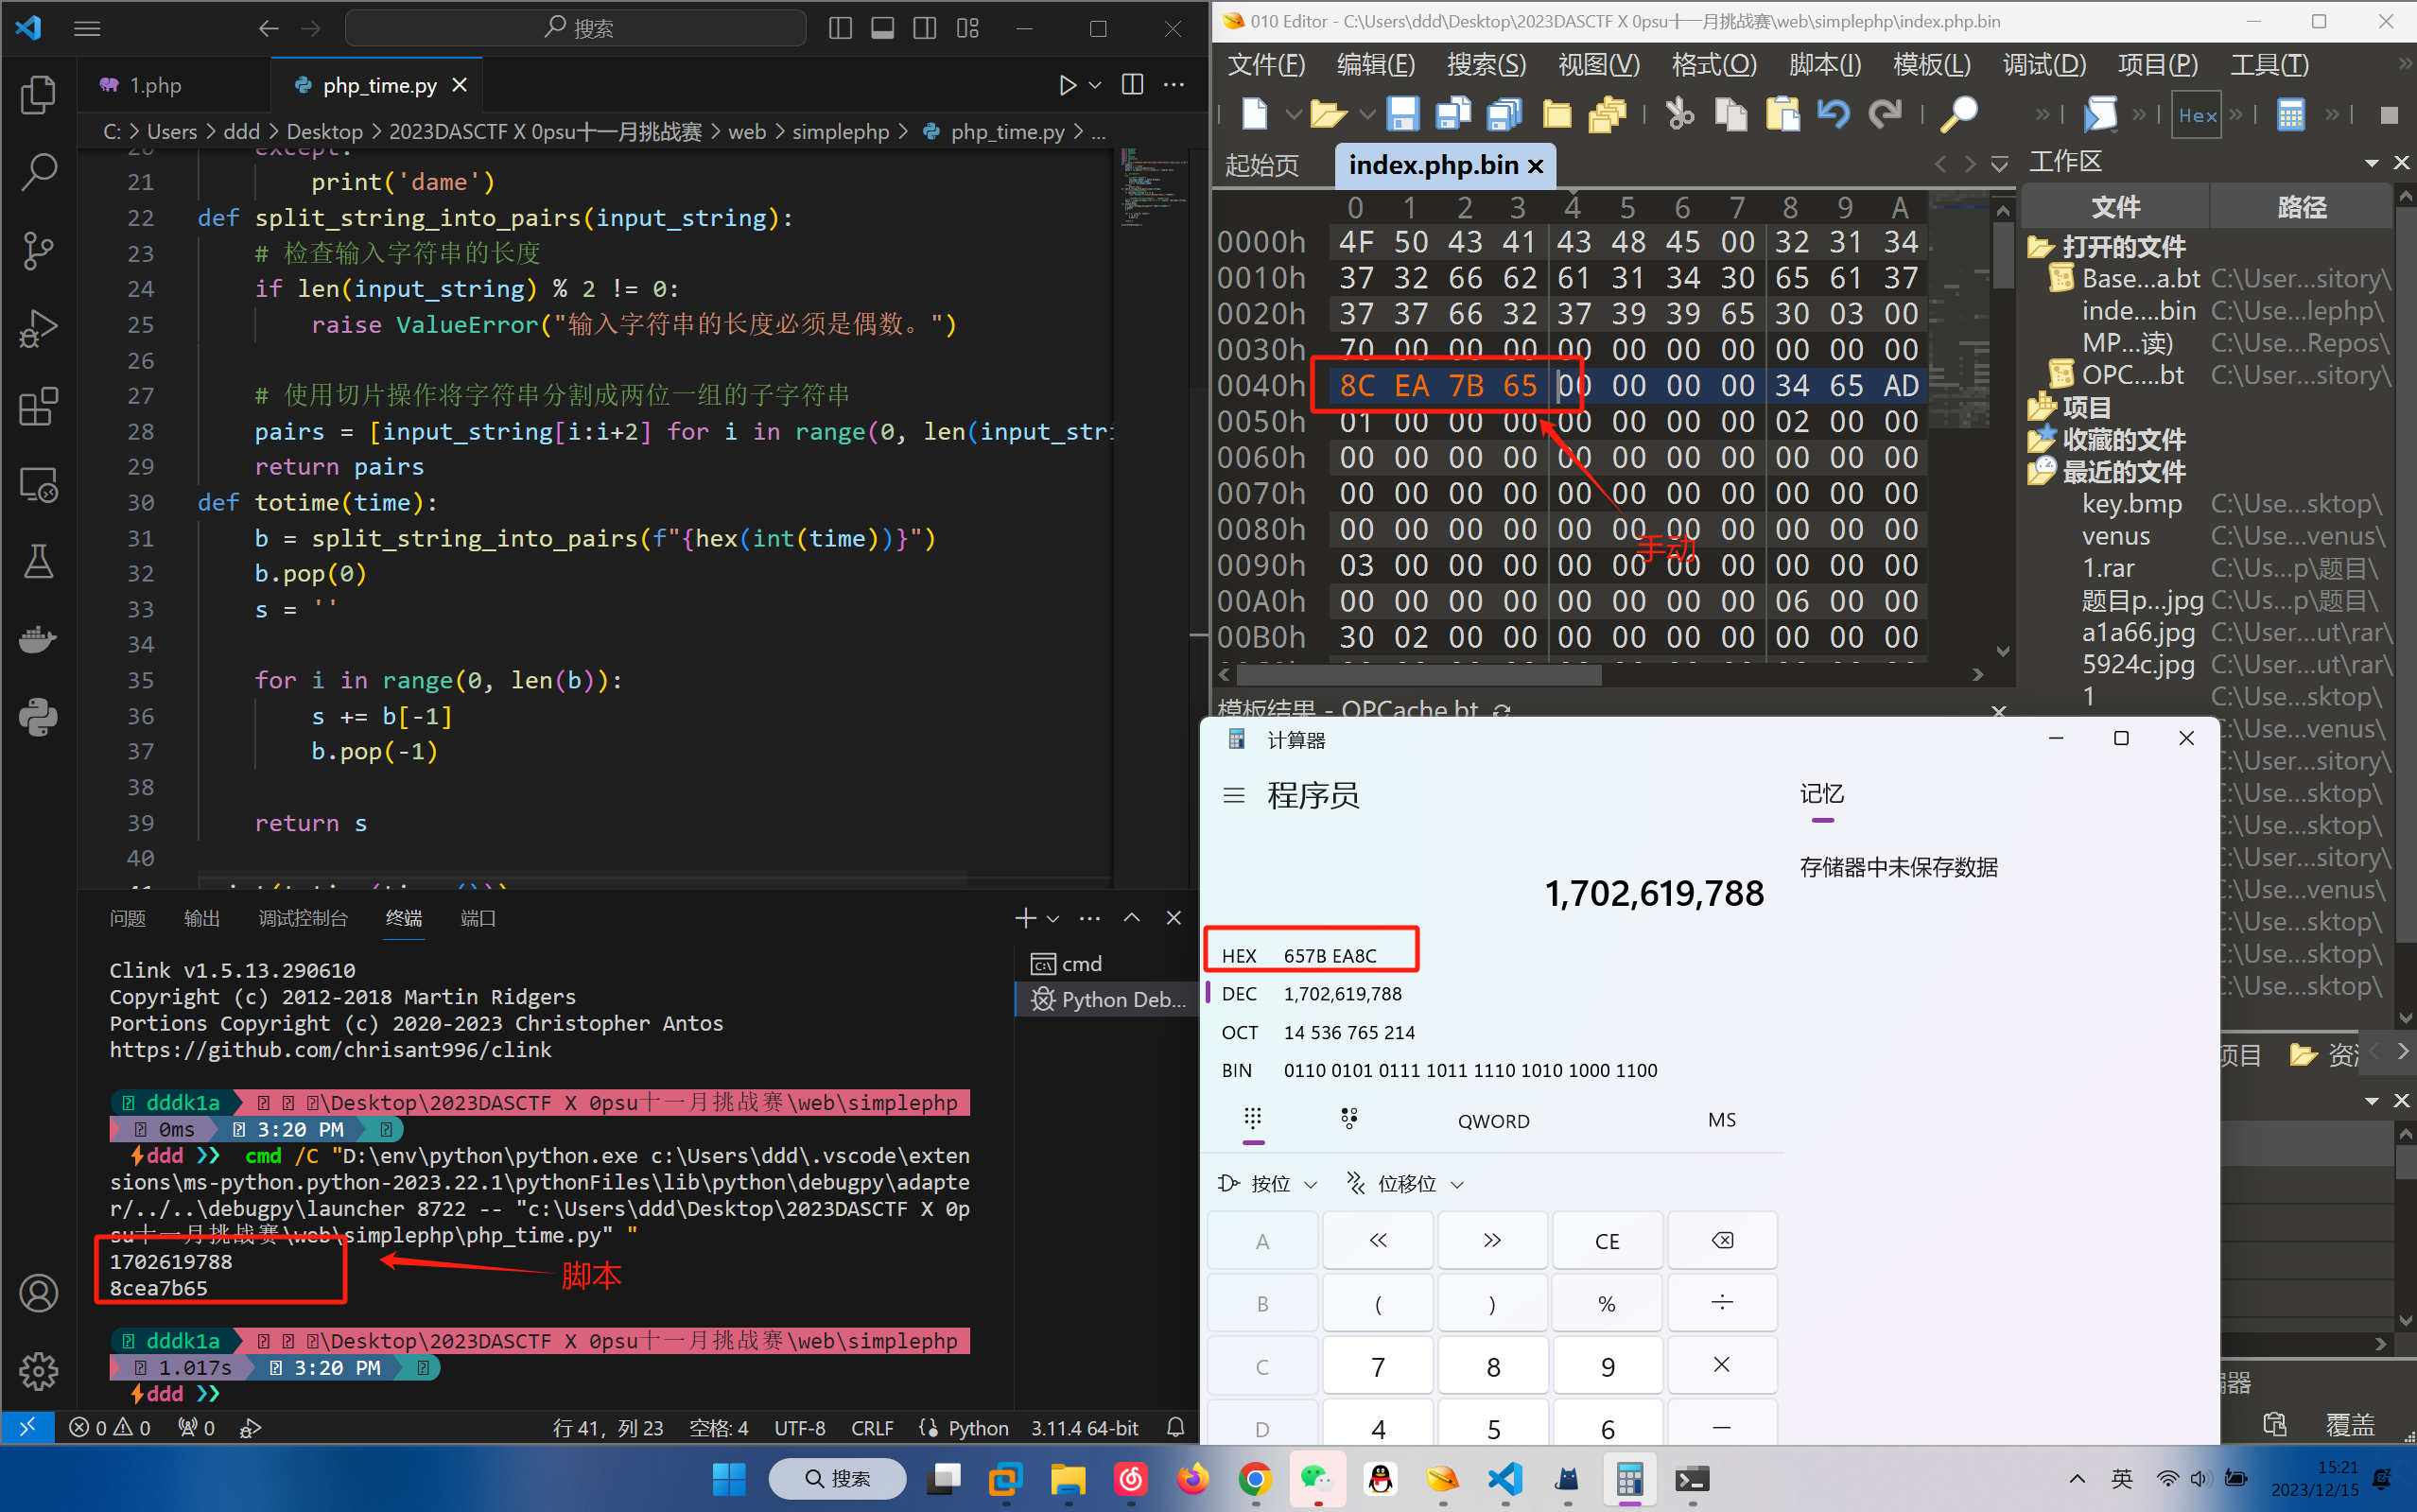Open the open file dropdown arrow in 010 Editor
The height and width of the screenshot is (1512, 2417).
[x=1366, y=115]
